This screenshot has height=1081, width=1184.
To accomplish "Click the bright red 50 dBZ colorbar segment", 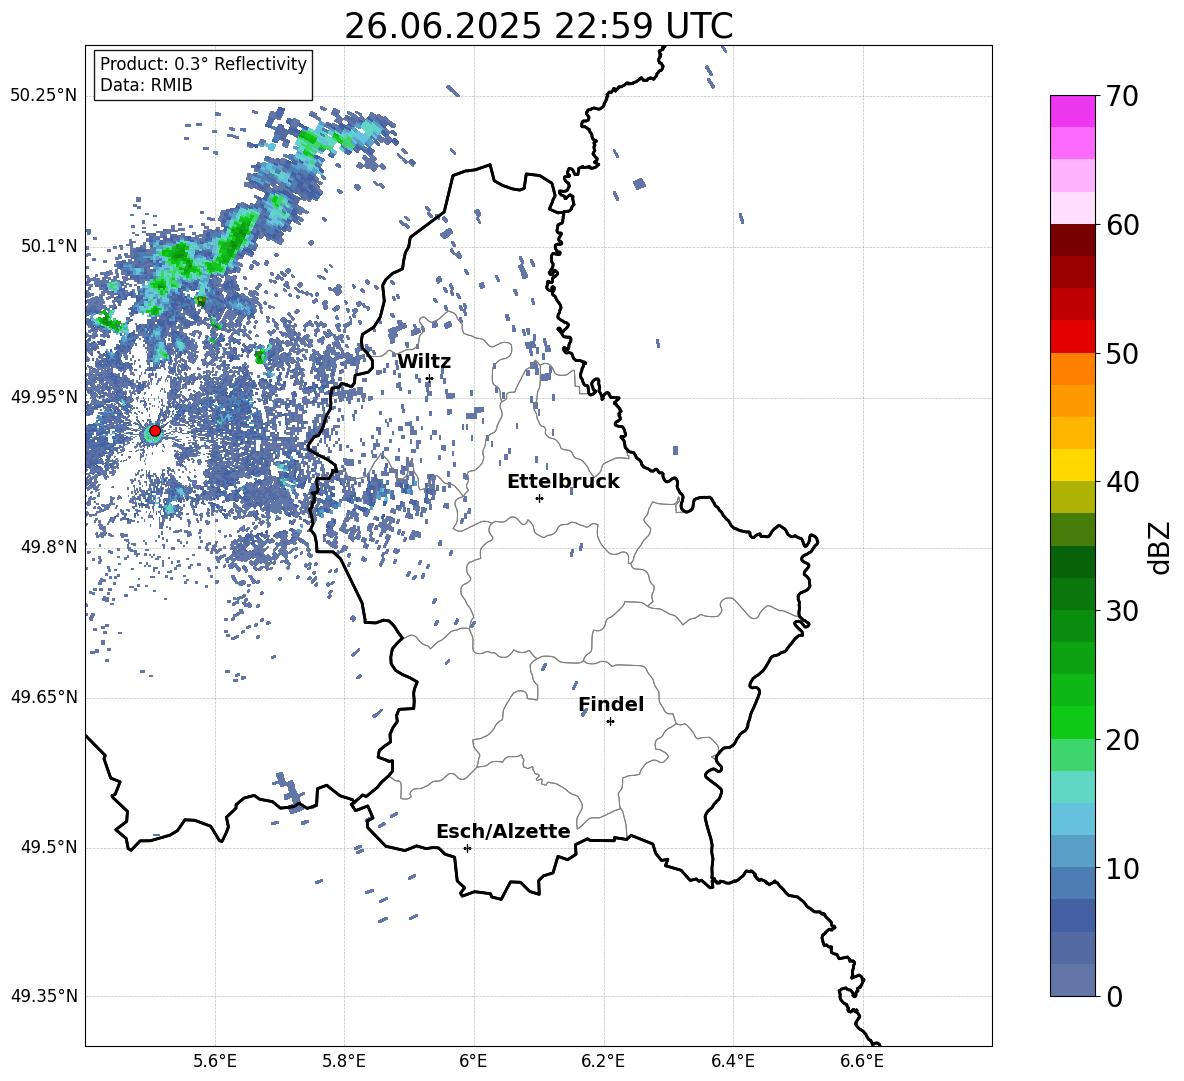I will pos(1072,337).
